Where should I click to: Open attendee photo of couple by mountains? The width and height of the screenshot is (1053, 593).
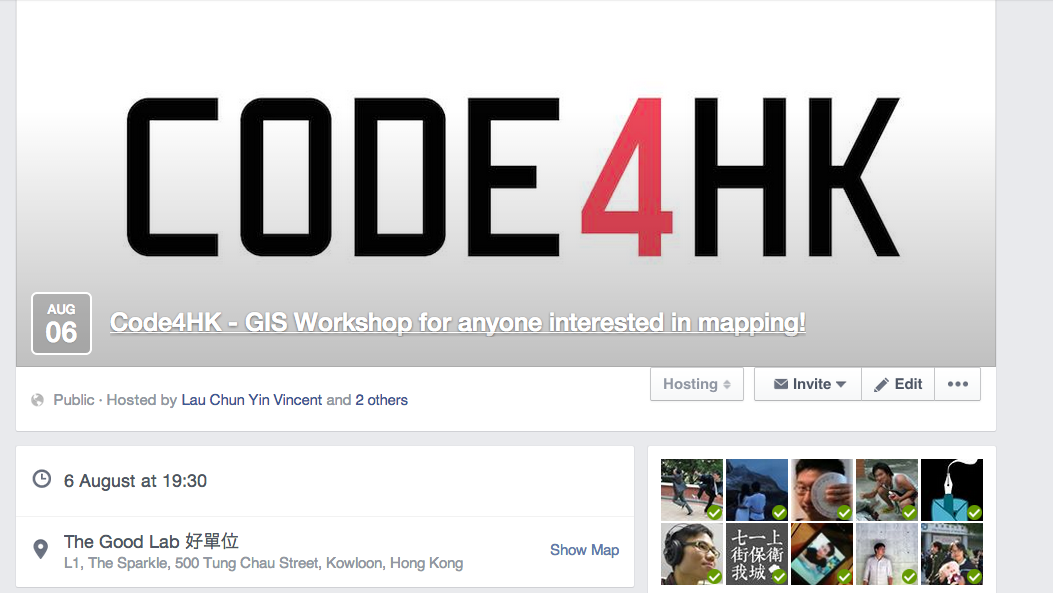pos(757,490)
